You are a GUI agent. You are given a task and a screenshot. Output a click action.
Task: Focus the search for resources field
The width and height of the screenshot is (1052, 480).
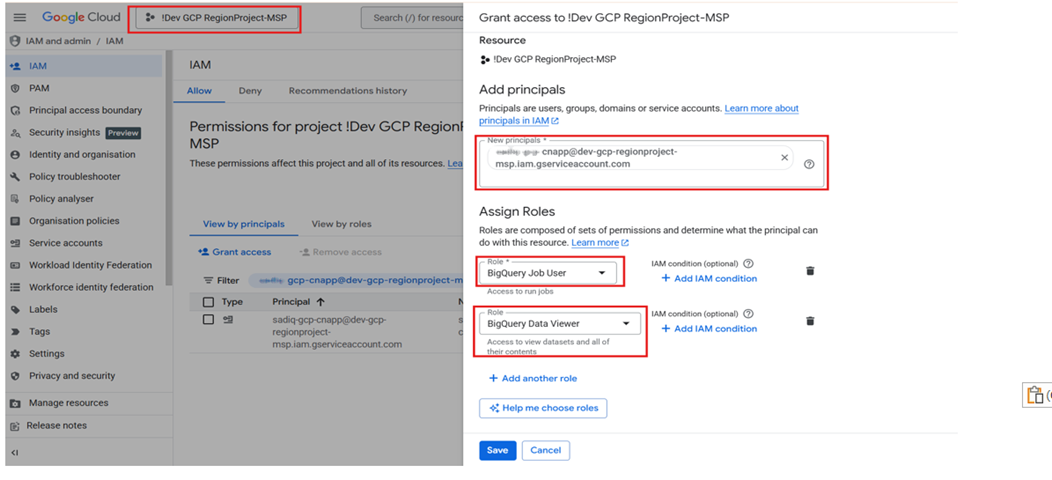coord(415,17)
